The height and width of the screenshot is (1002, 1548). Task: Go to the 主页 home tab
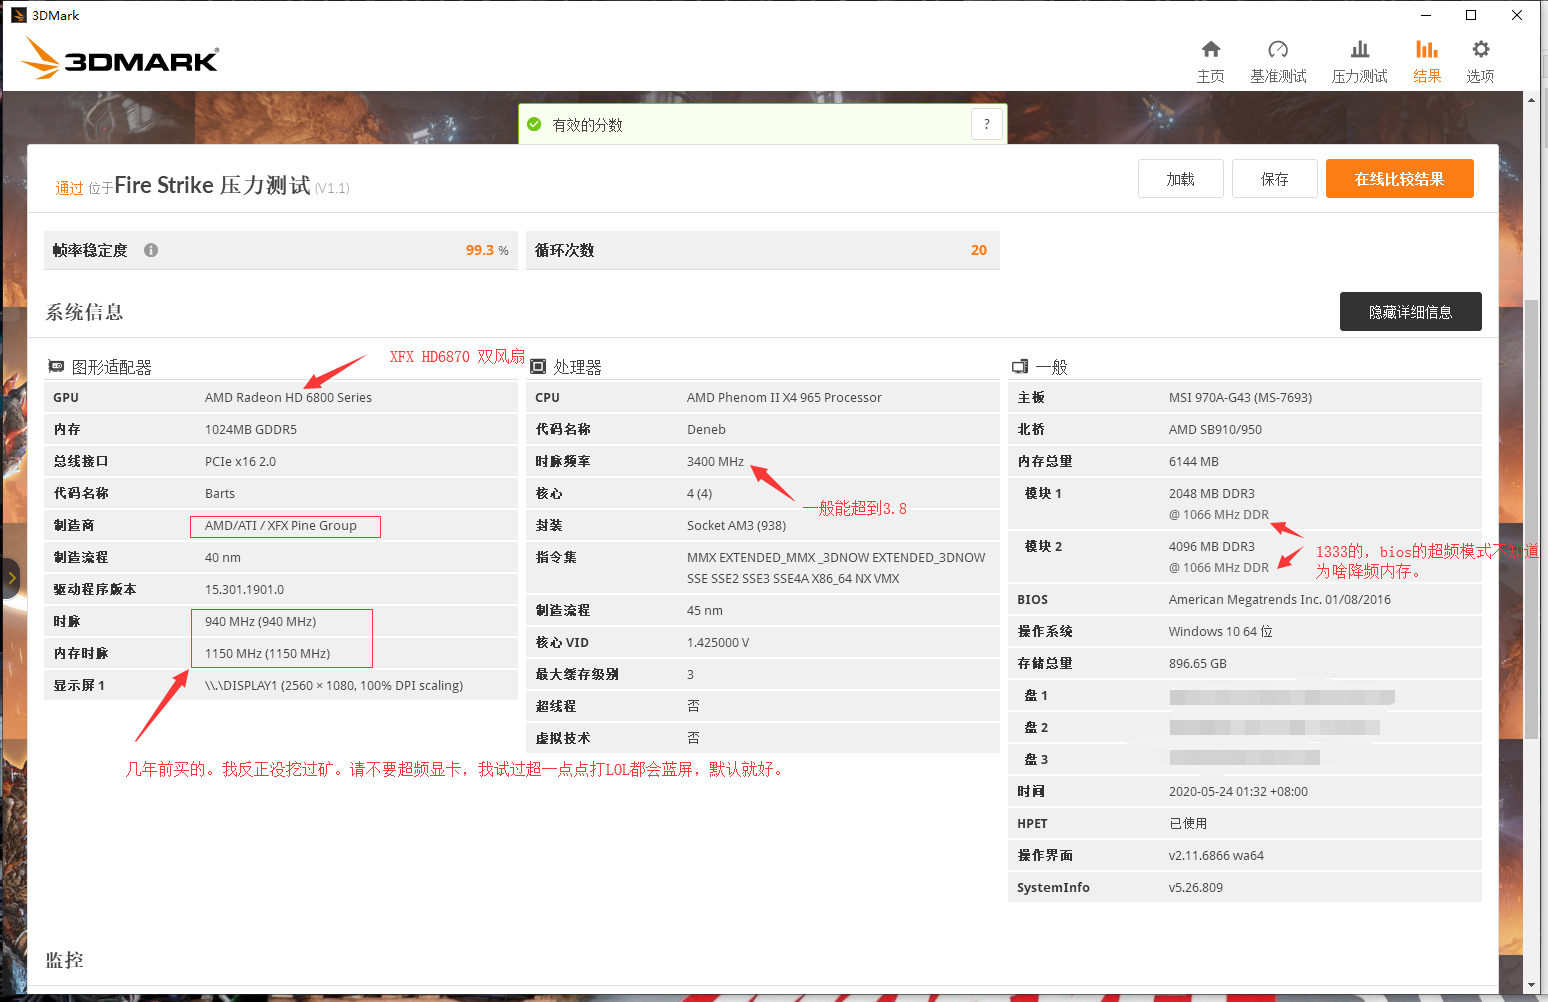tap(1210, 62)
